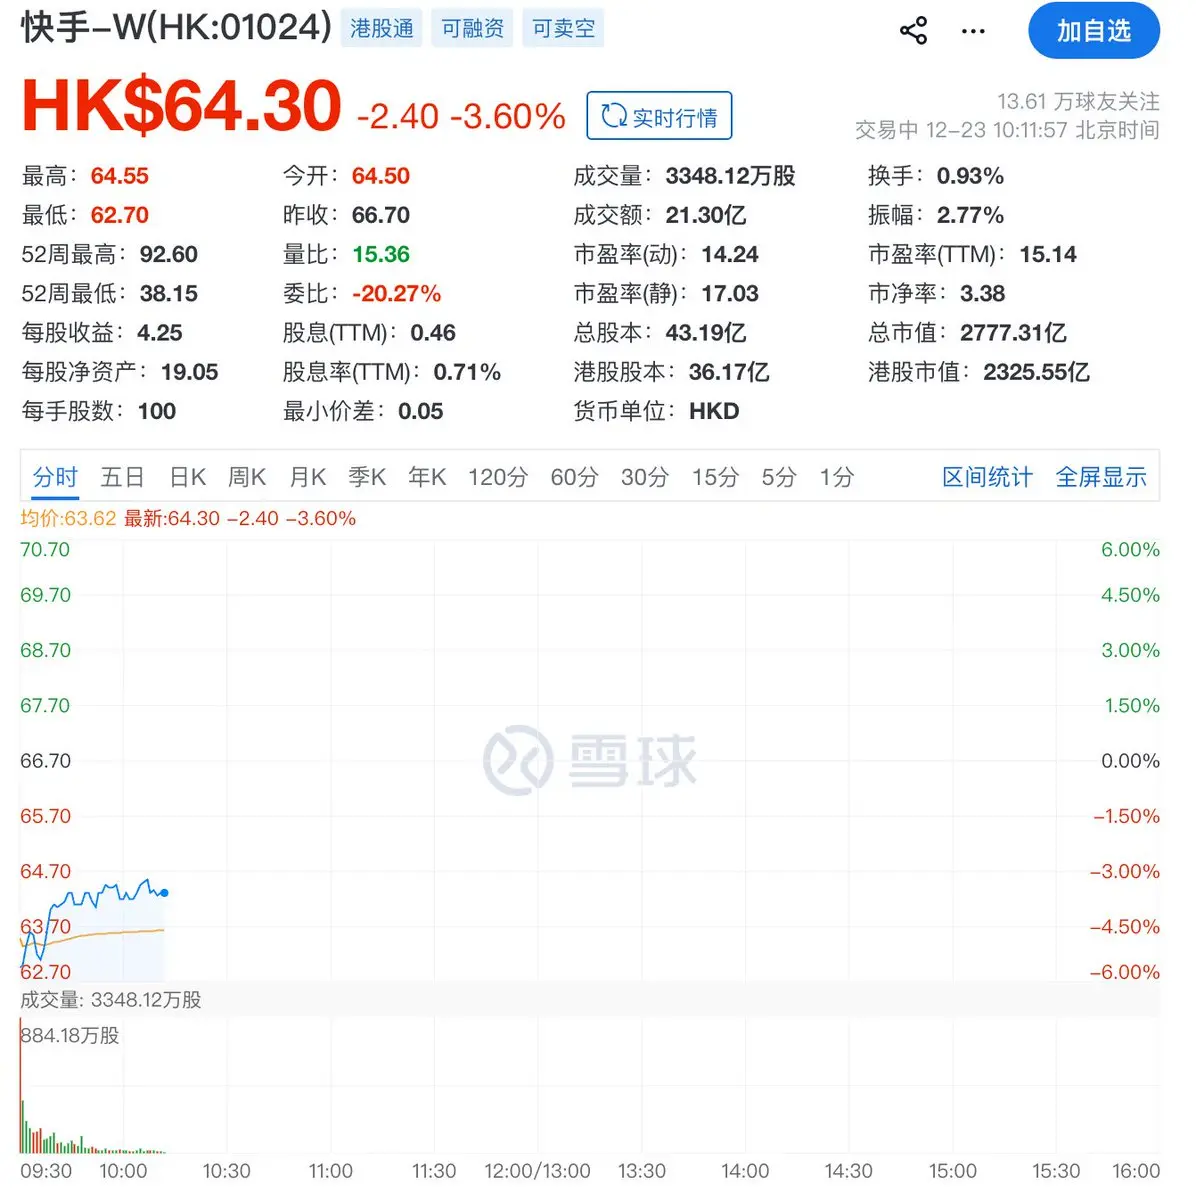Click the 最小价差 value 0.05
This screenshot has width=1196, height=1200.
420,411
